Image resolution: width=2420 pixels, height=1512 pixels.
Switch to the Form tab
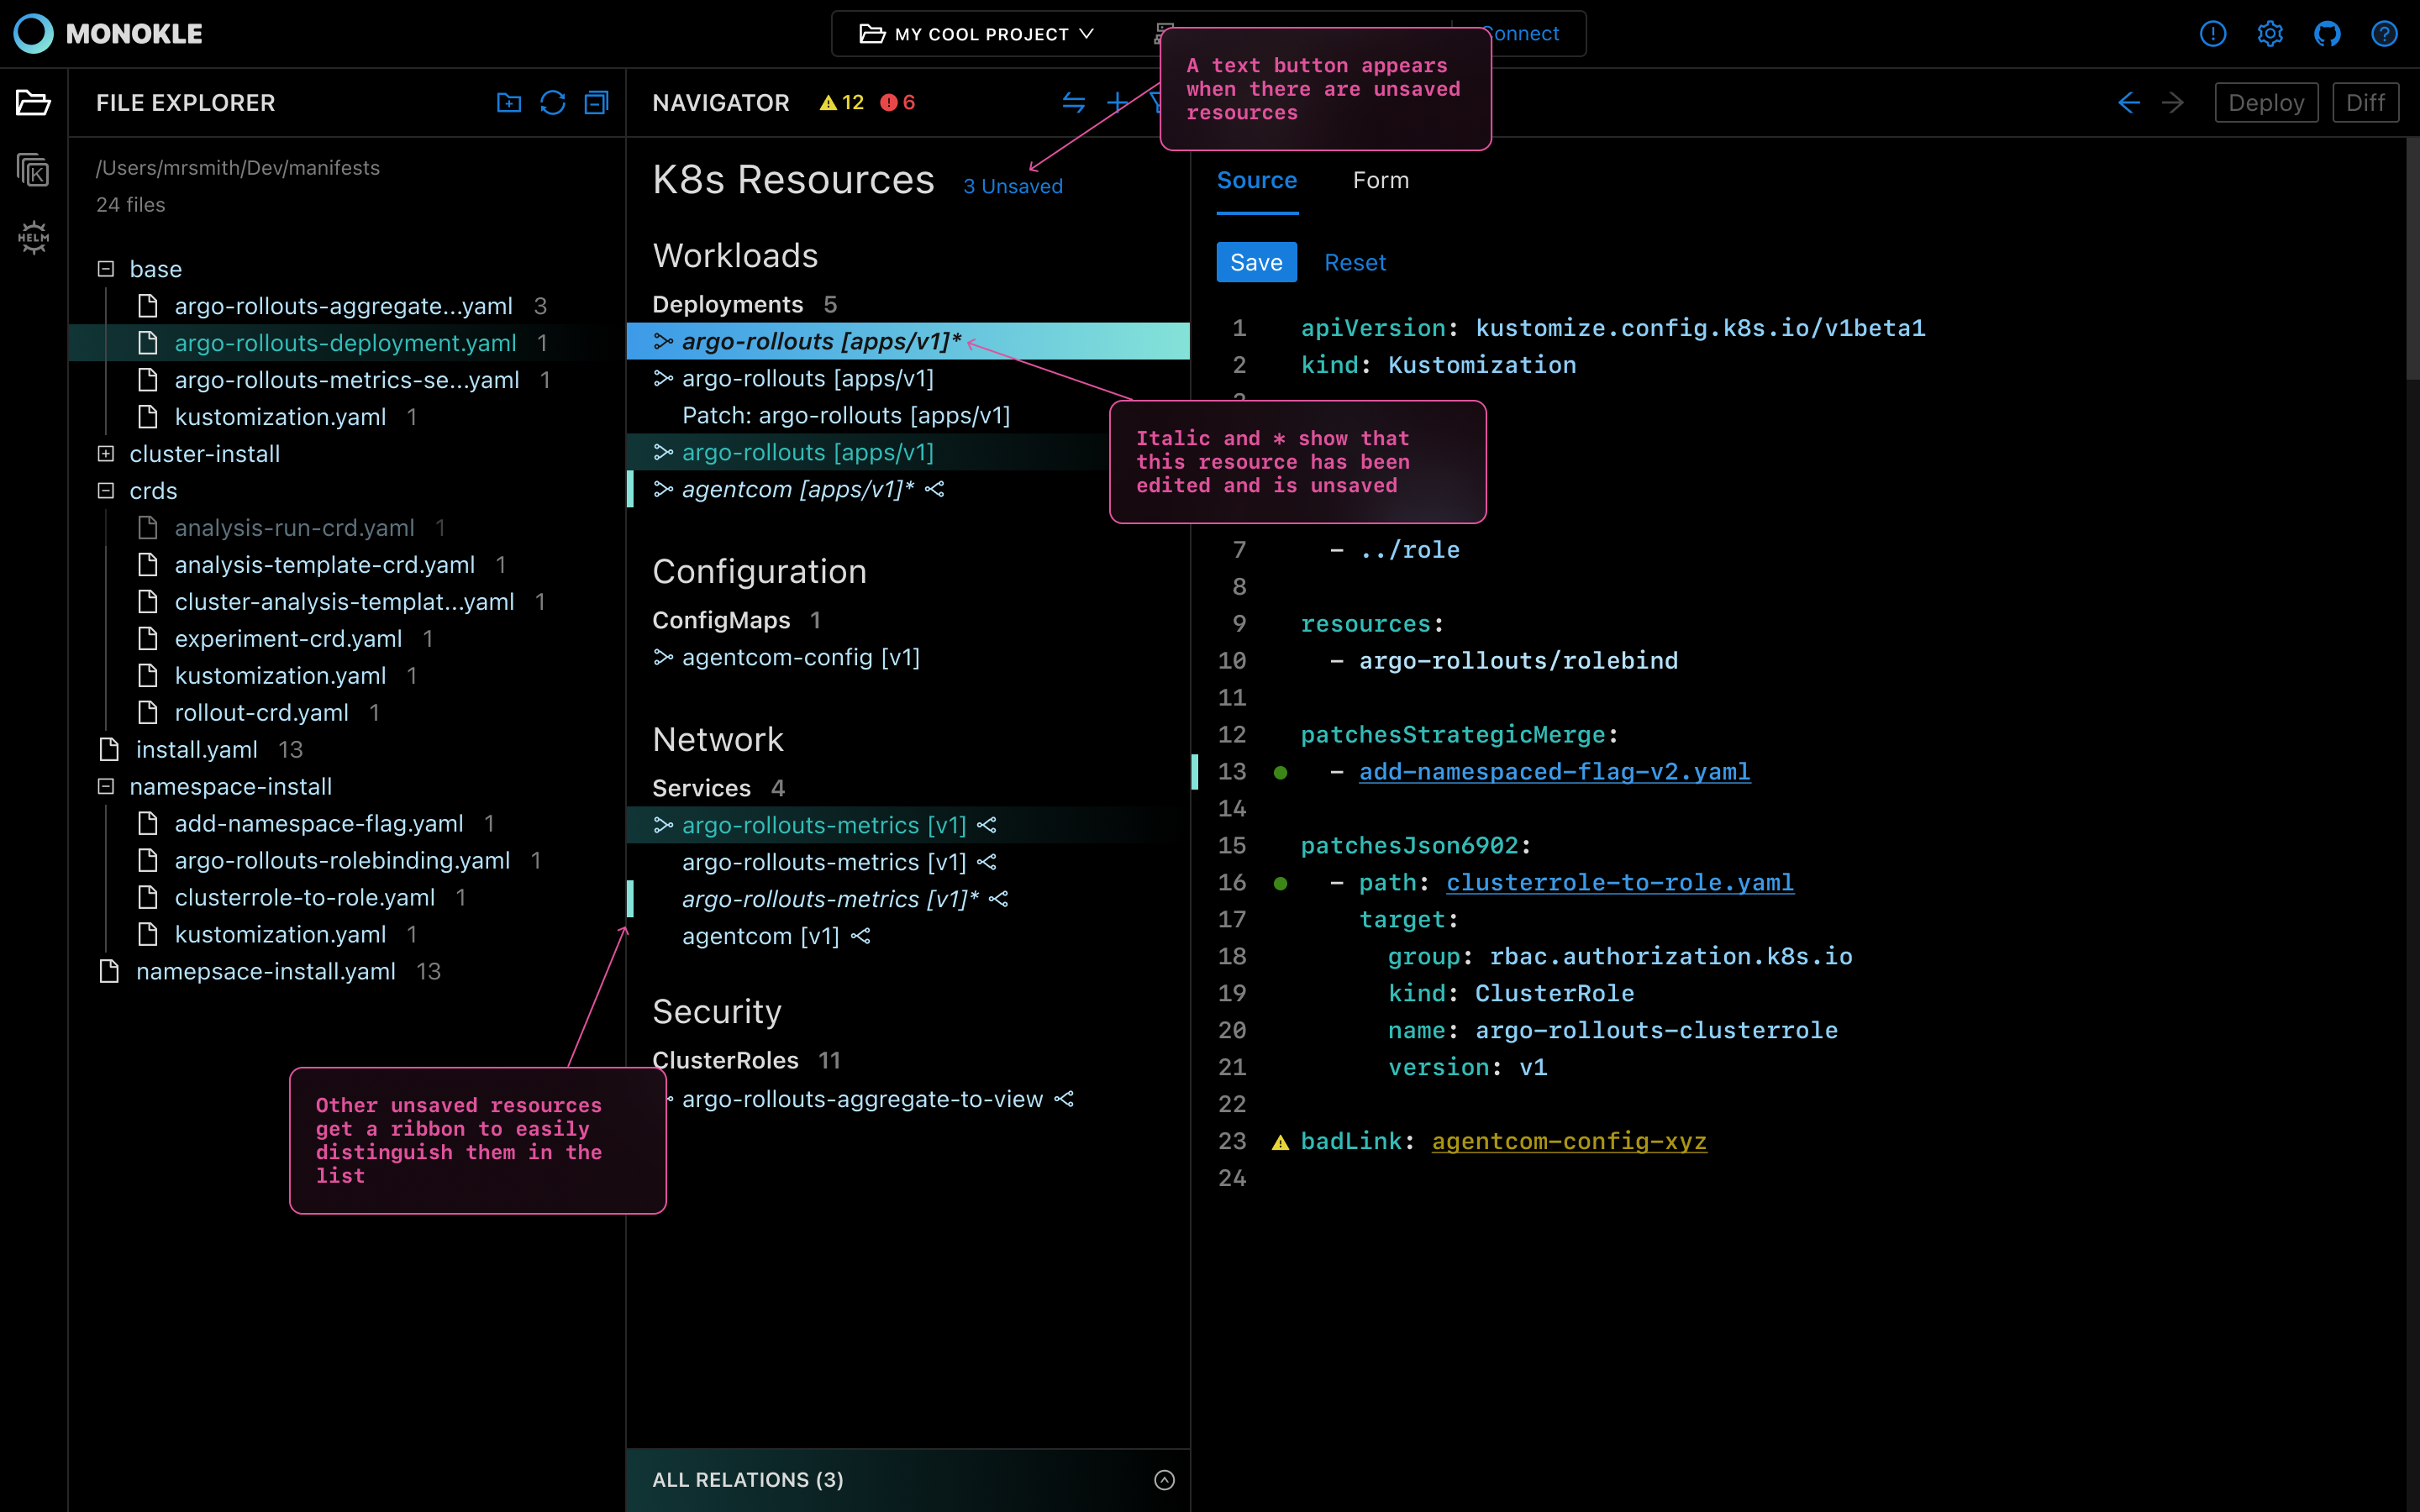click(x=1380, y=180)
